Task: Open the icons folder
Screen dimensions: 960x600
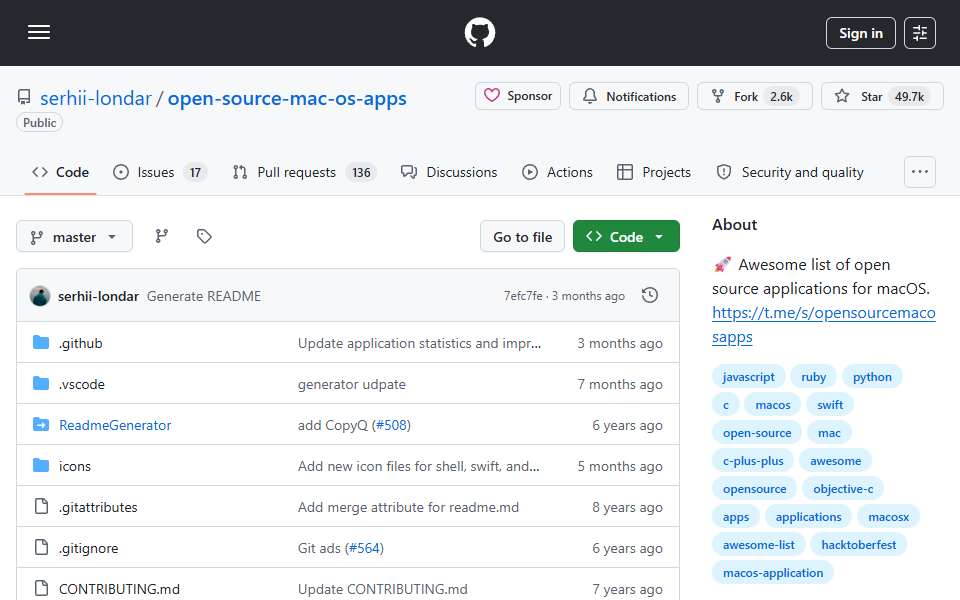Action: tap(74, 466)
